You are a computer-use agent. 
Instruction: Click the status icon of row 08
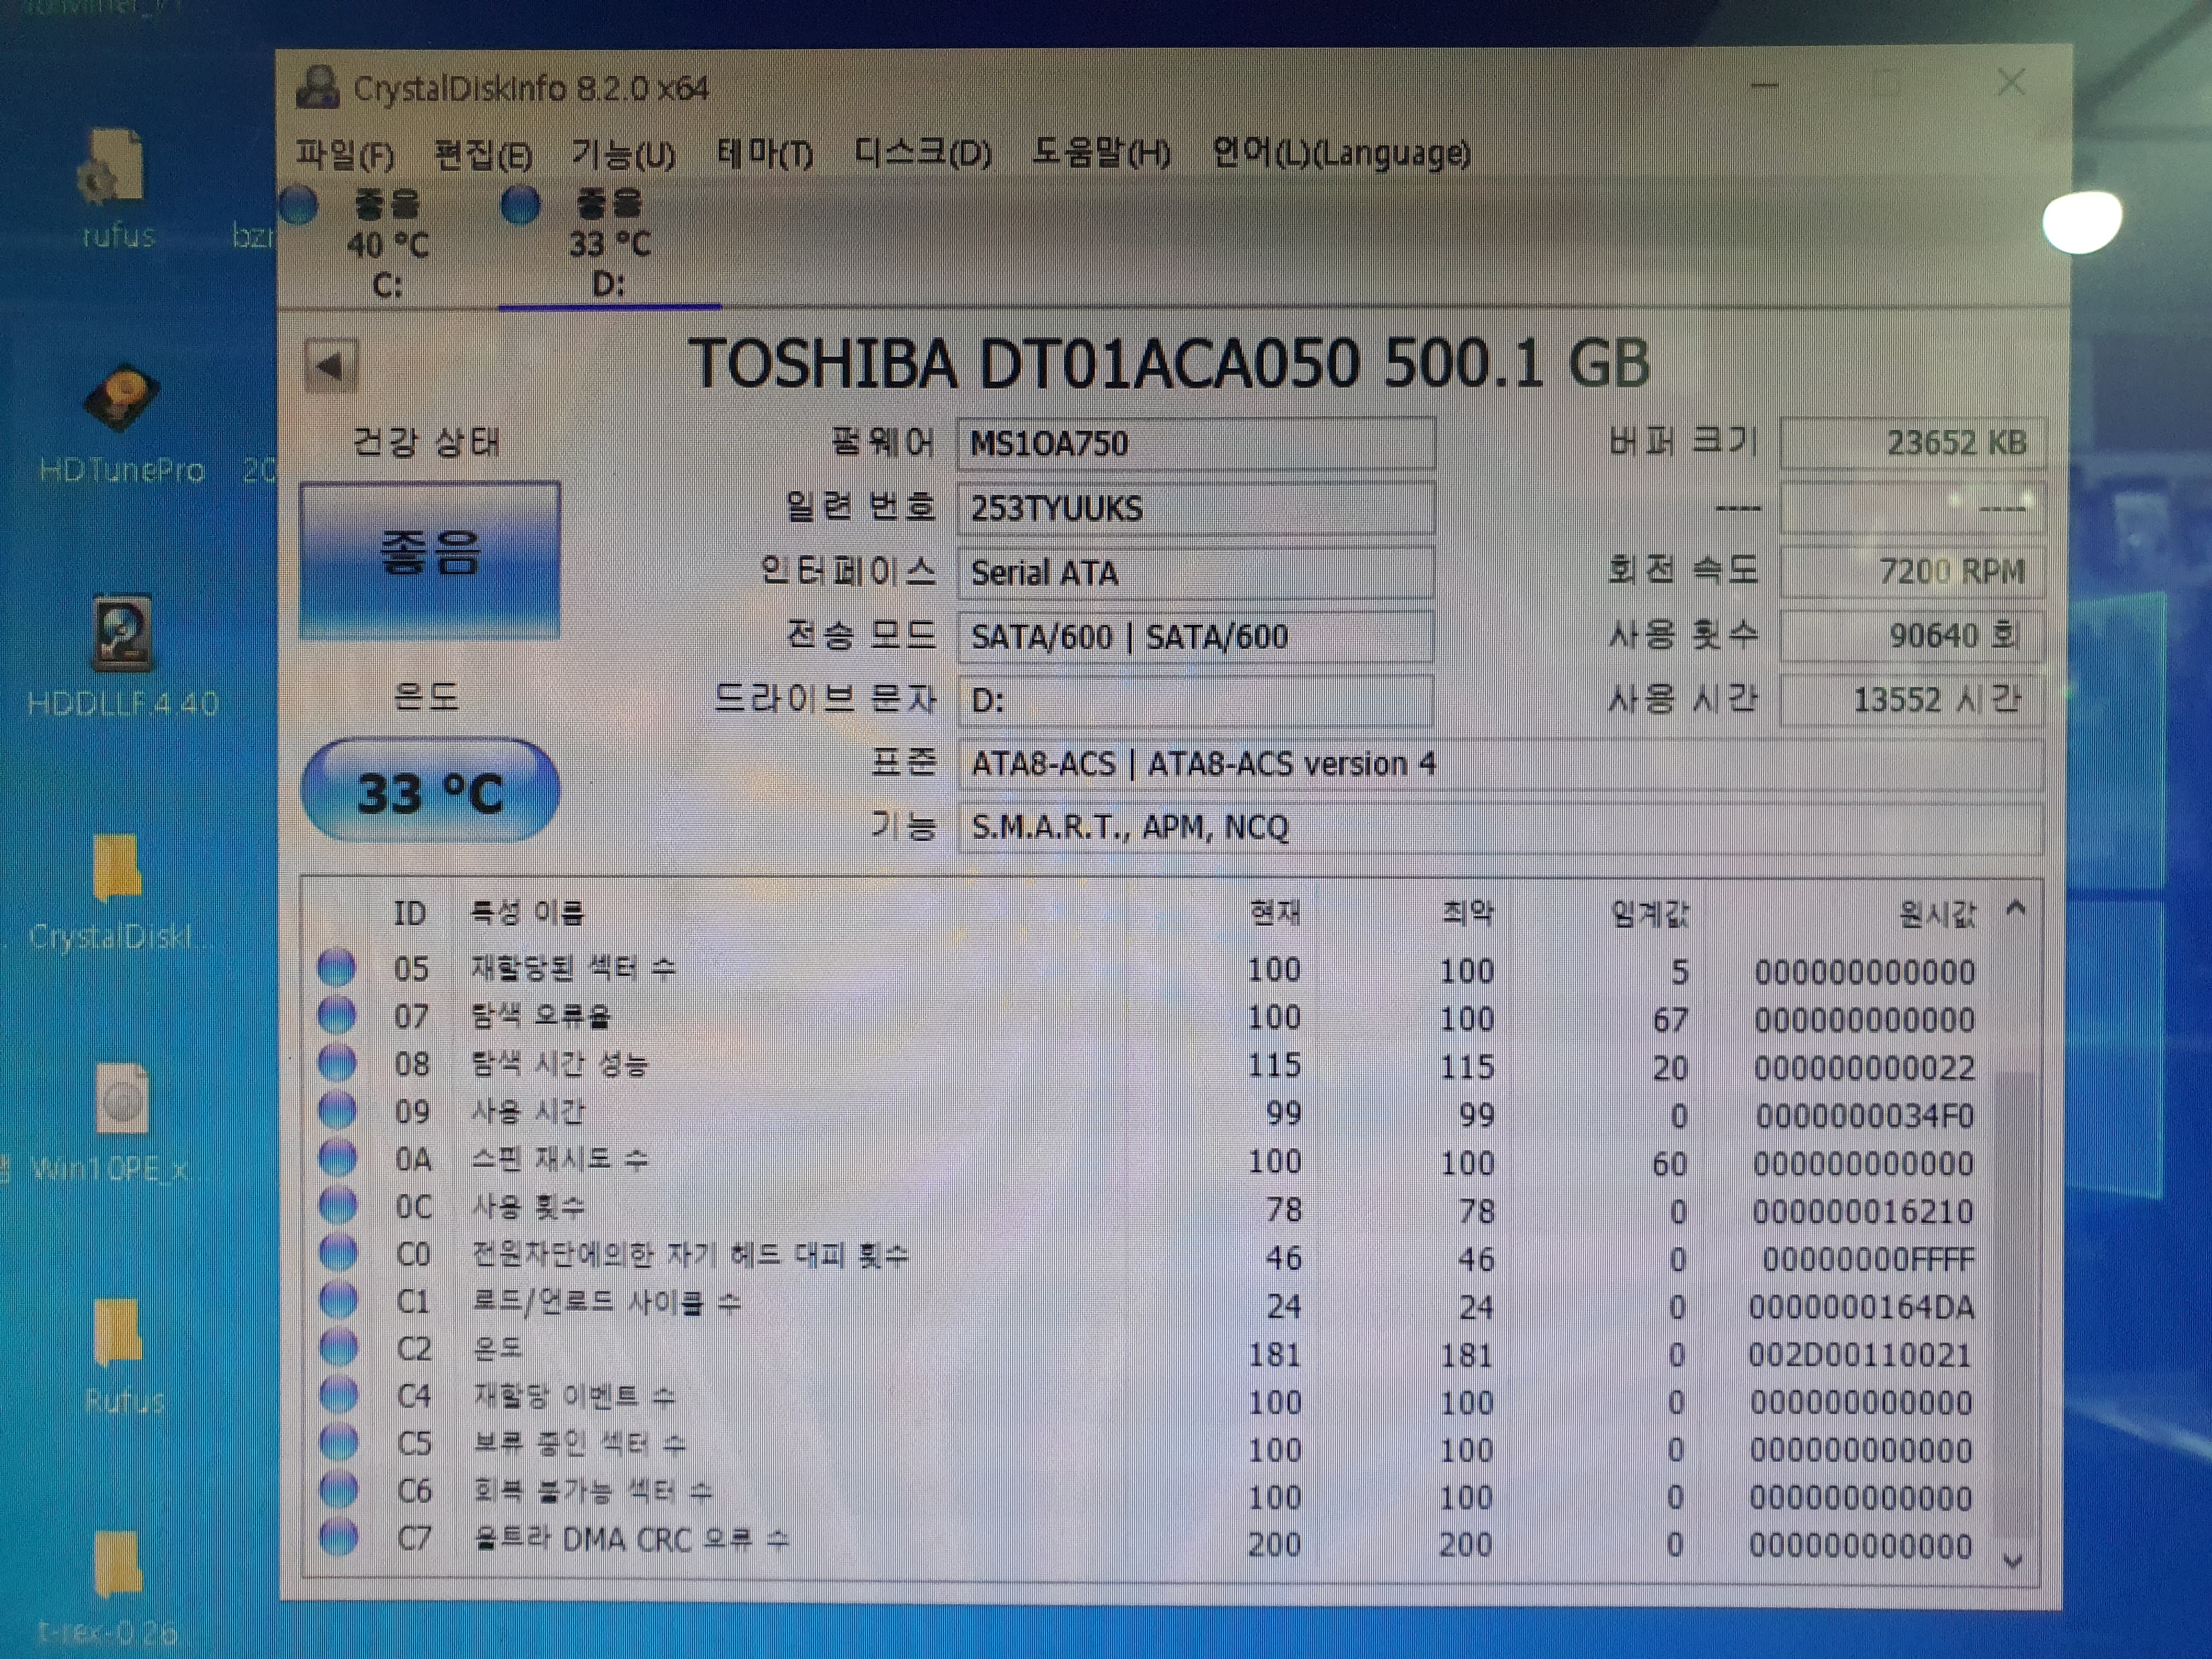(337, 1063)
